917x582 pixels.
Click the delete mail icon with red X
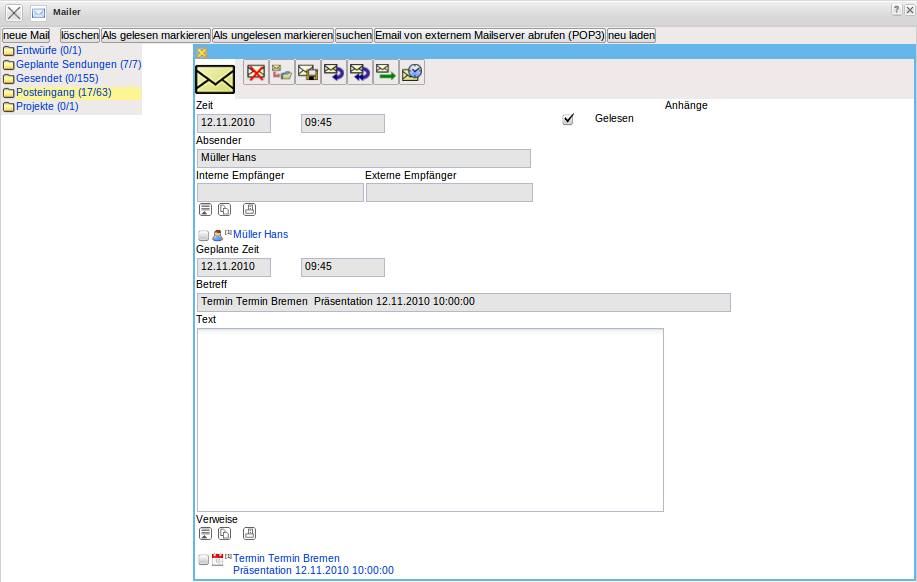(x=256, y=73)
